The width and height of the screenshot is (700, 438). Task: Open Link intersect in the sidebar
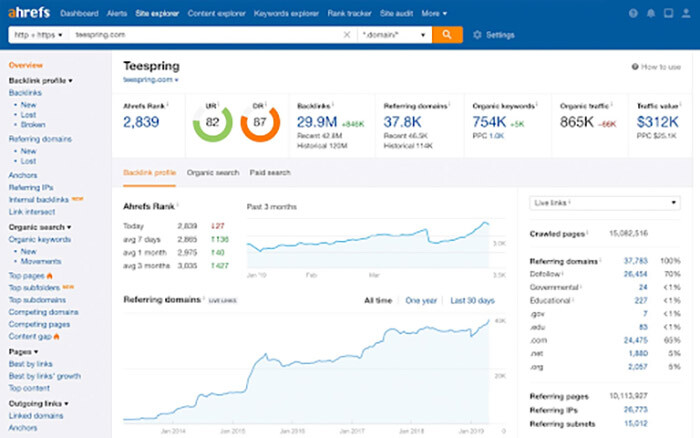click(32, 212)
